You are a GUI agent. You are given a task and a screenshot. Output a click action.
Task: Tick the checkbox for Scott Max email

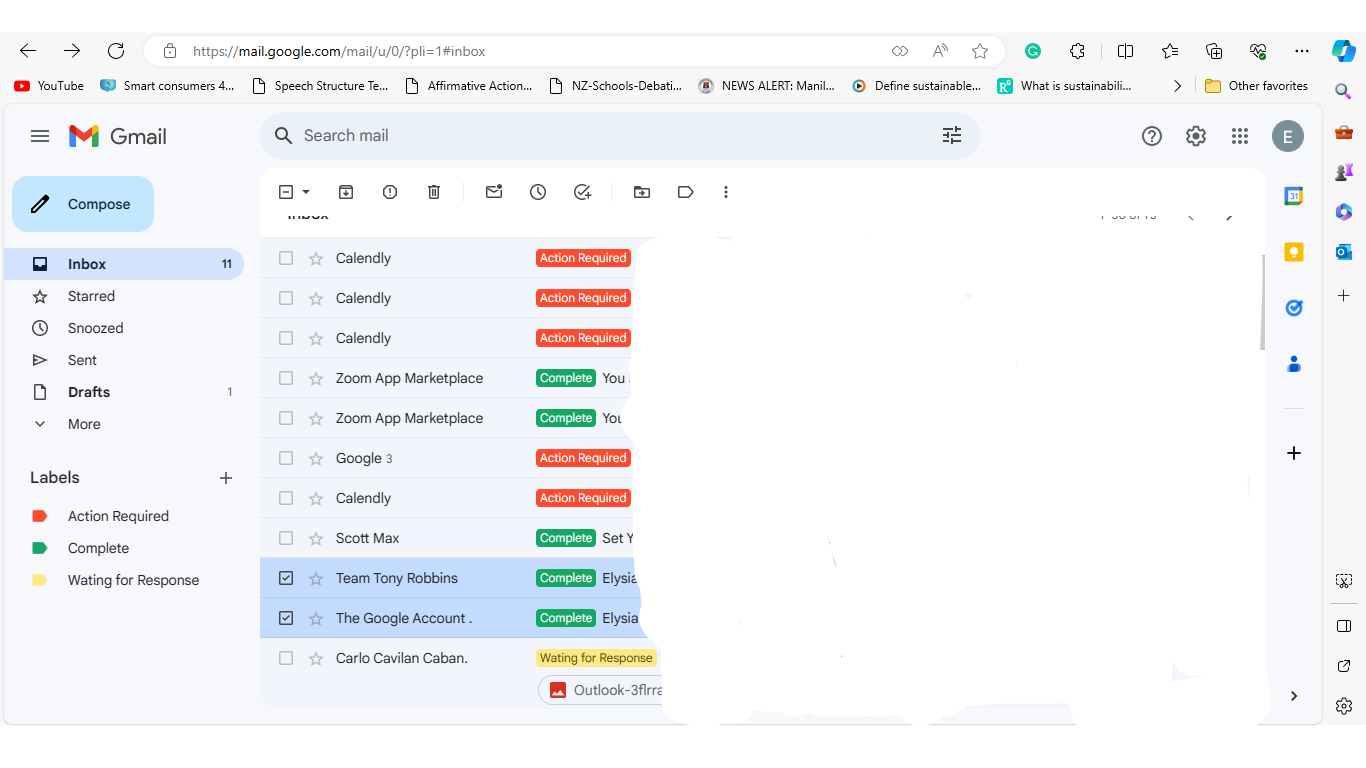click(286, 538)
